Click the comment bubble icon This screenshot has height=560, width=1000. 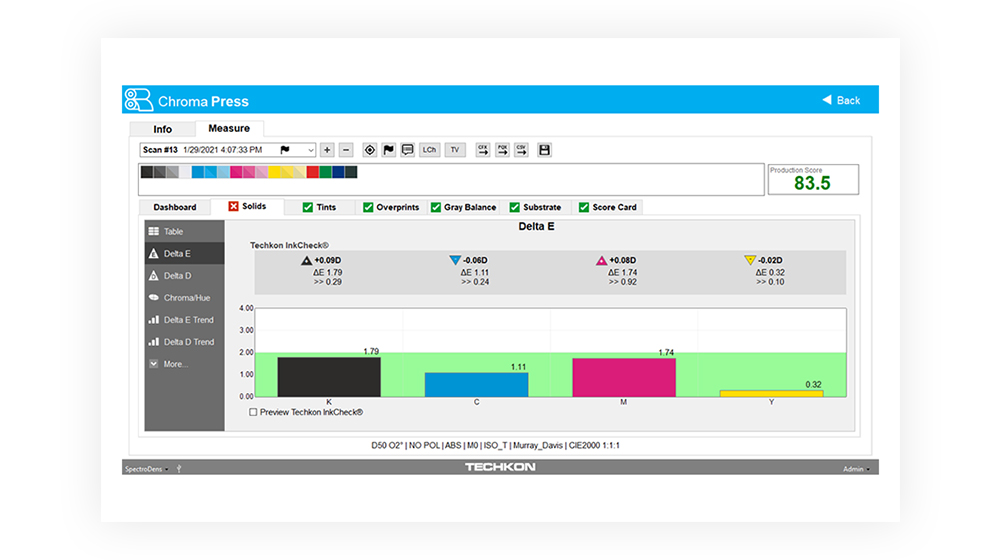pyautogui.click(x=408, y=150)
